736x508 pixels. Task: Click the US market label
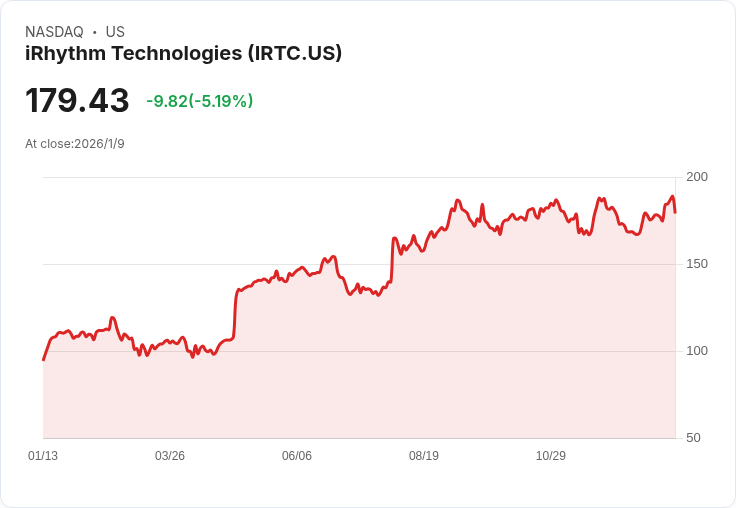(x=115, y=32)
